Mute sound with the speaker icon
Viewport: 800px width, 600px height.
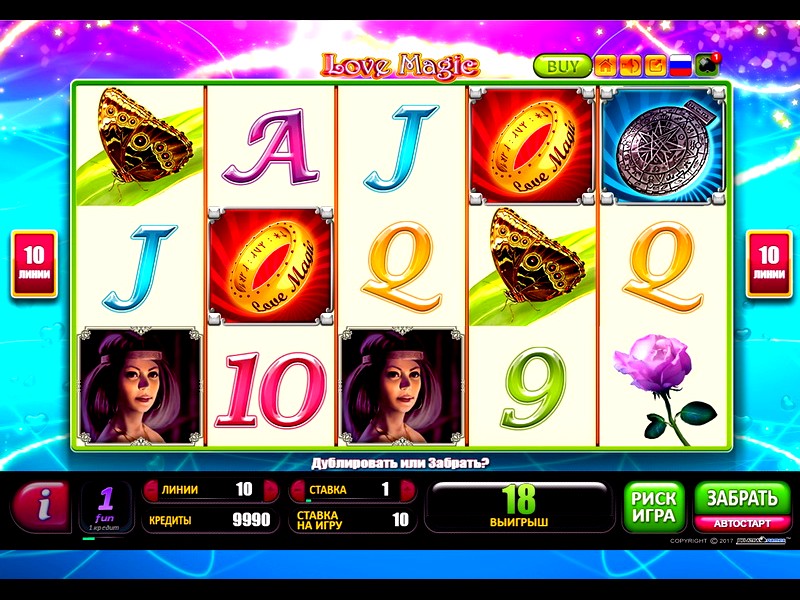point(630,66)
